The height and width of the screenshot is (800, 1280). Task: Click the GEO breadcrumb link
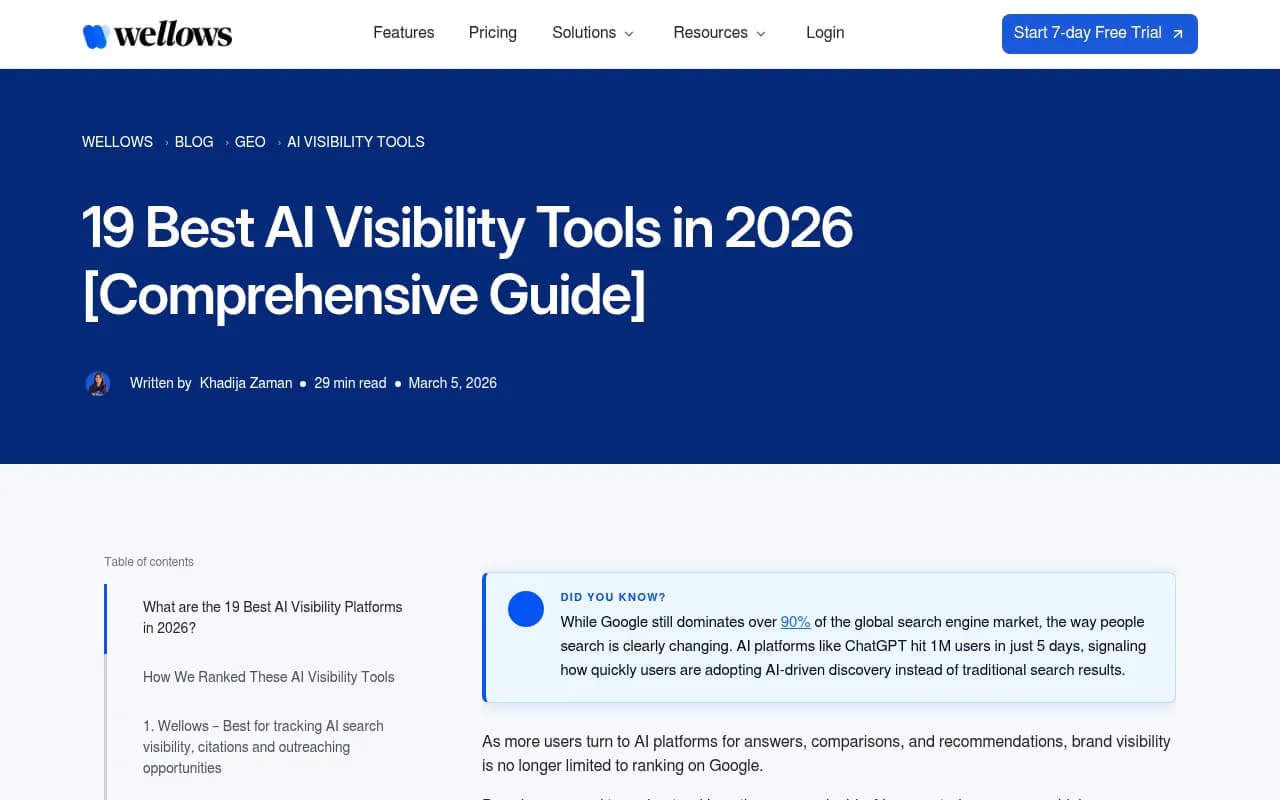pos(250,142)
